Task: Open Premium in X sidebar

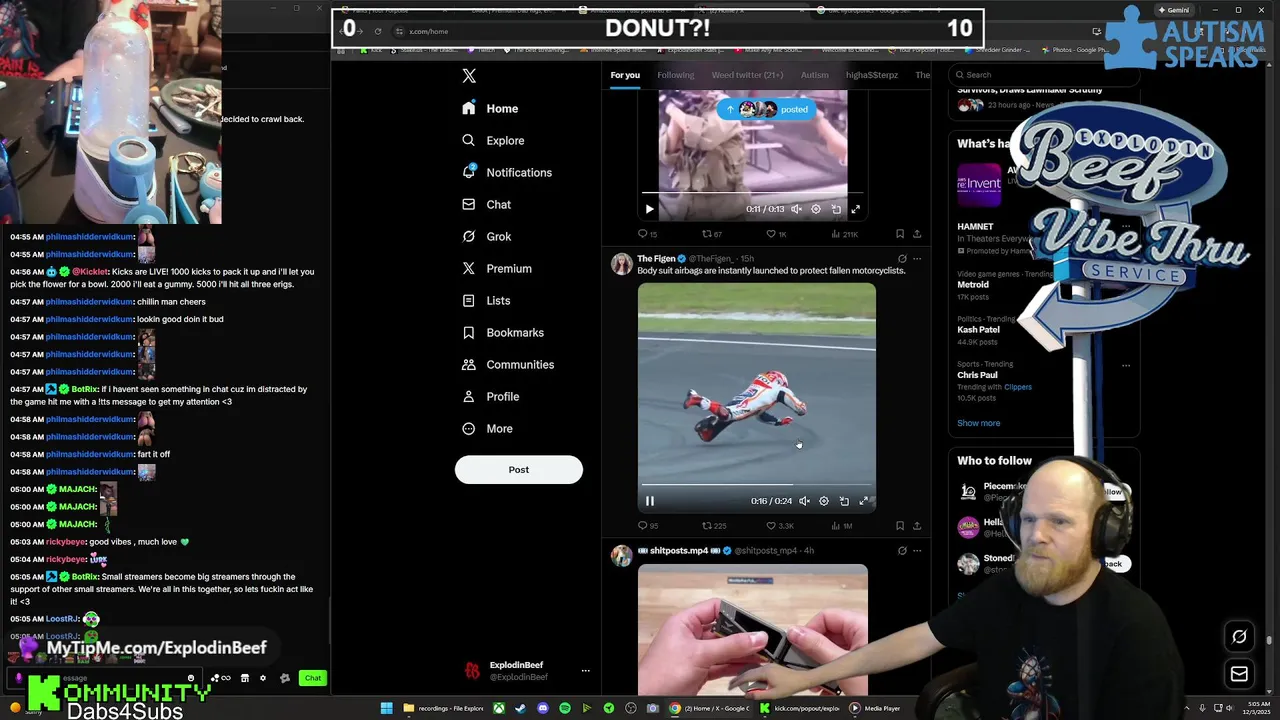Action: pos(497,268)
